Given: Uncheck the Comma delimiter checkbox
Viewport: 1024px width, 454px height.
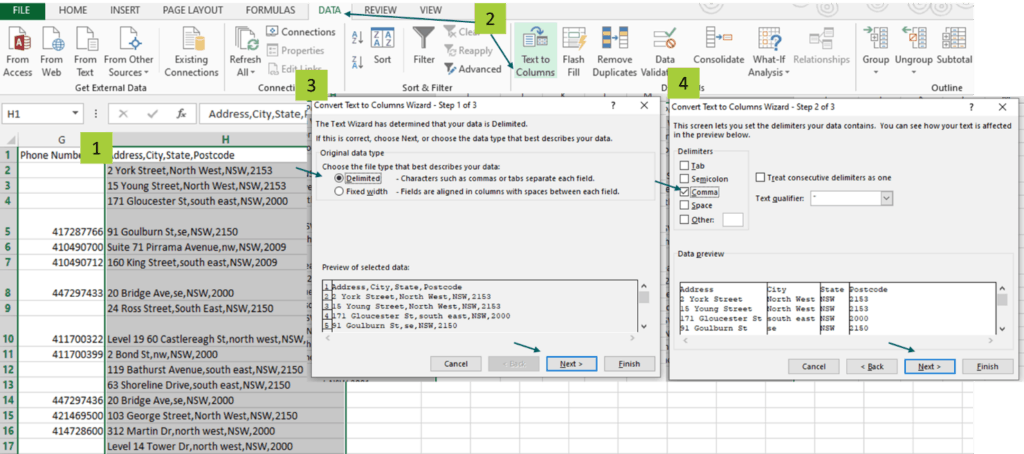Looking at the screenshot, I should [x=684, y=192].
